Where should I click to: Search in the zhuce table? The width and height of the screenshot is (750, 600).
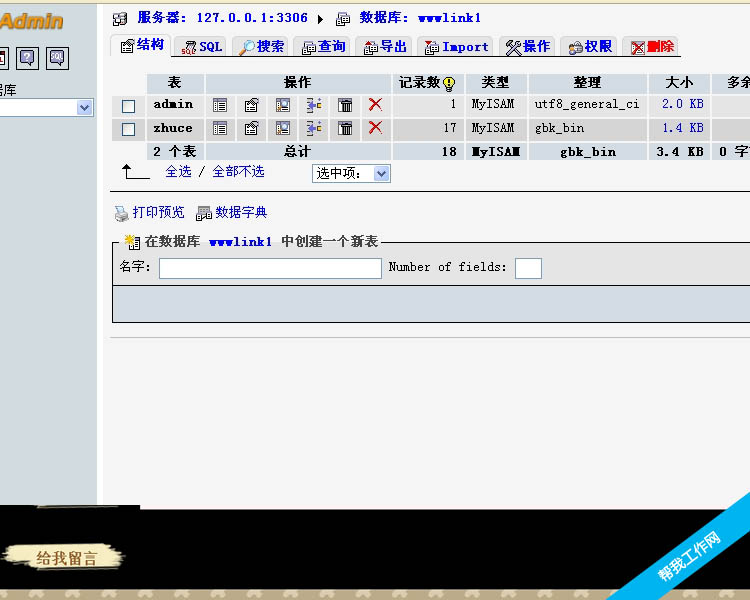(x=283, y=128)
